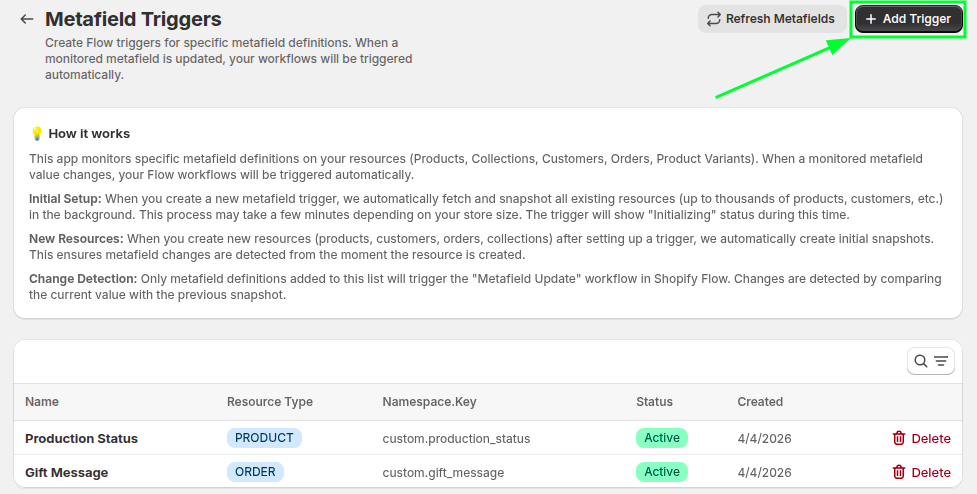Open the Gift Message trigger row
Image resolution: width=977 pixels, height=494 pixels.
click(66, 473)
